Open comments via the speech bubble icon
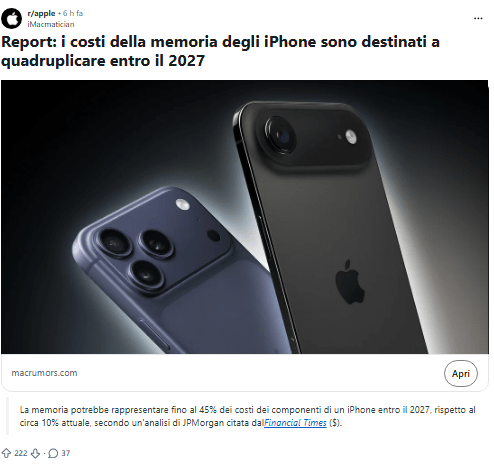494x466 pixels. pos(53,453)
